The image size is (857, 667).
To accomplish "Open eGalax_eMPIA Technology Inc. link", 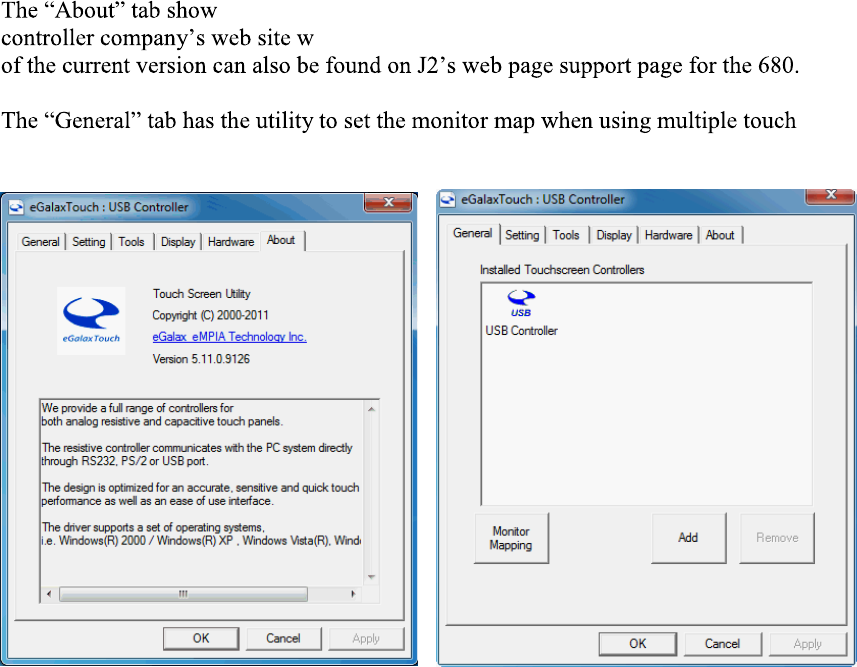I will 230,337.
